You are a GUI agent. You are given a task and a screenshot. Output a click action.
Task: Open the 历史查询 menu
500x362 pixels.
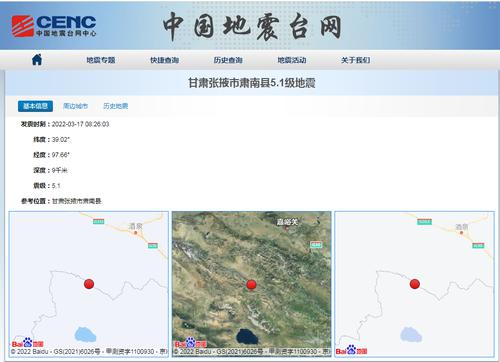[x=228, y=60]
